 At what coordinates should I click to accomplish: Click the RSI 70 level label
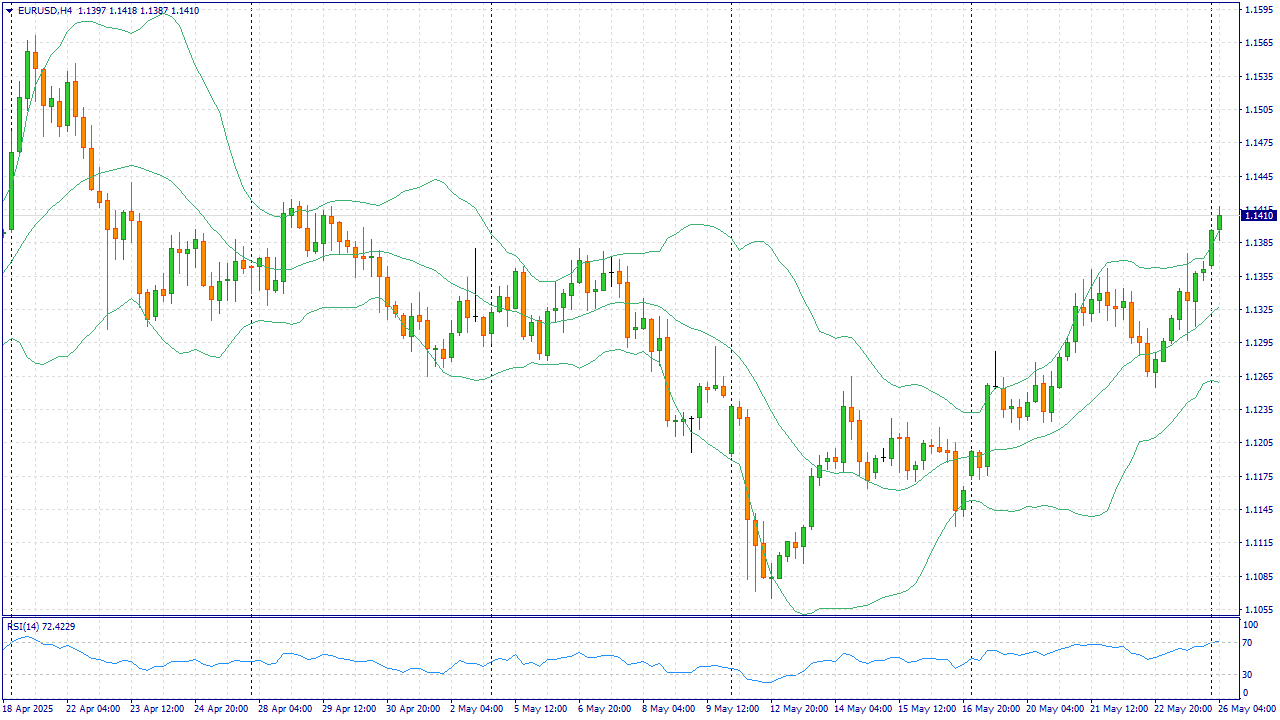pyautogui.click(x=1250, y=643)
